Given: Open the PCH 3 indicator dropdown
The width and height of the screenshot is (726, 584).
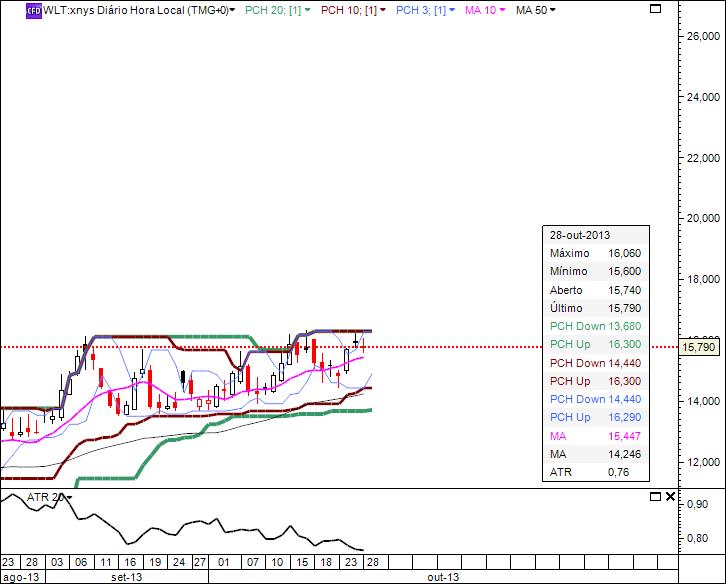Looking at the screenshot, I should pyautogui.click(x=452, y=10).
